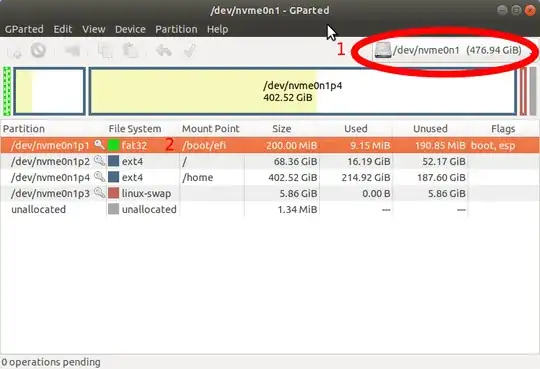Minimize the GParted window

pyautogui.click(x=502, y=10)
